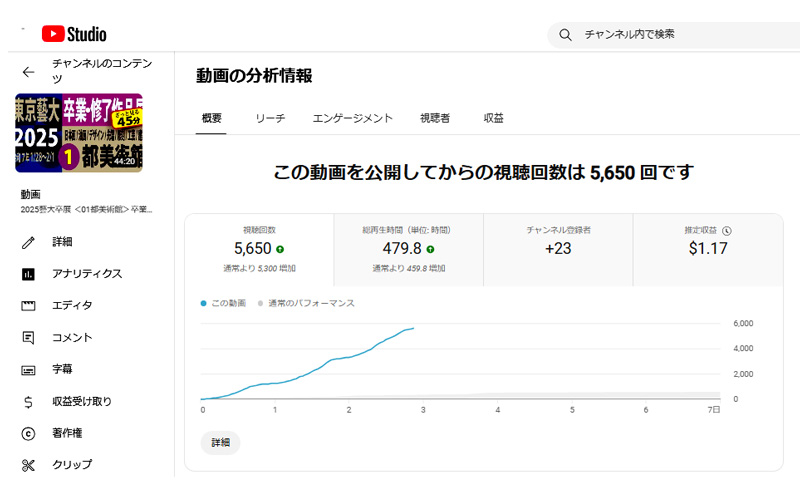Click the 動画 label above the title

31,194
